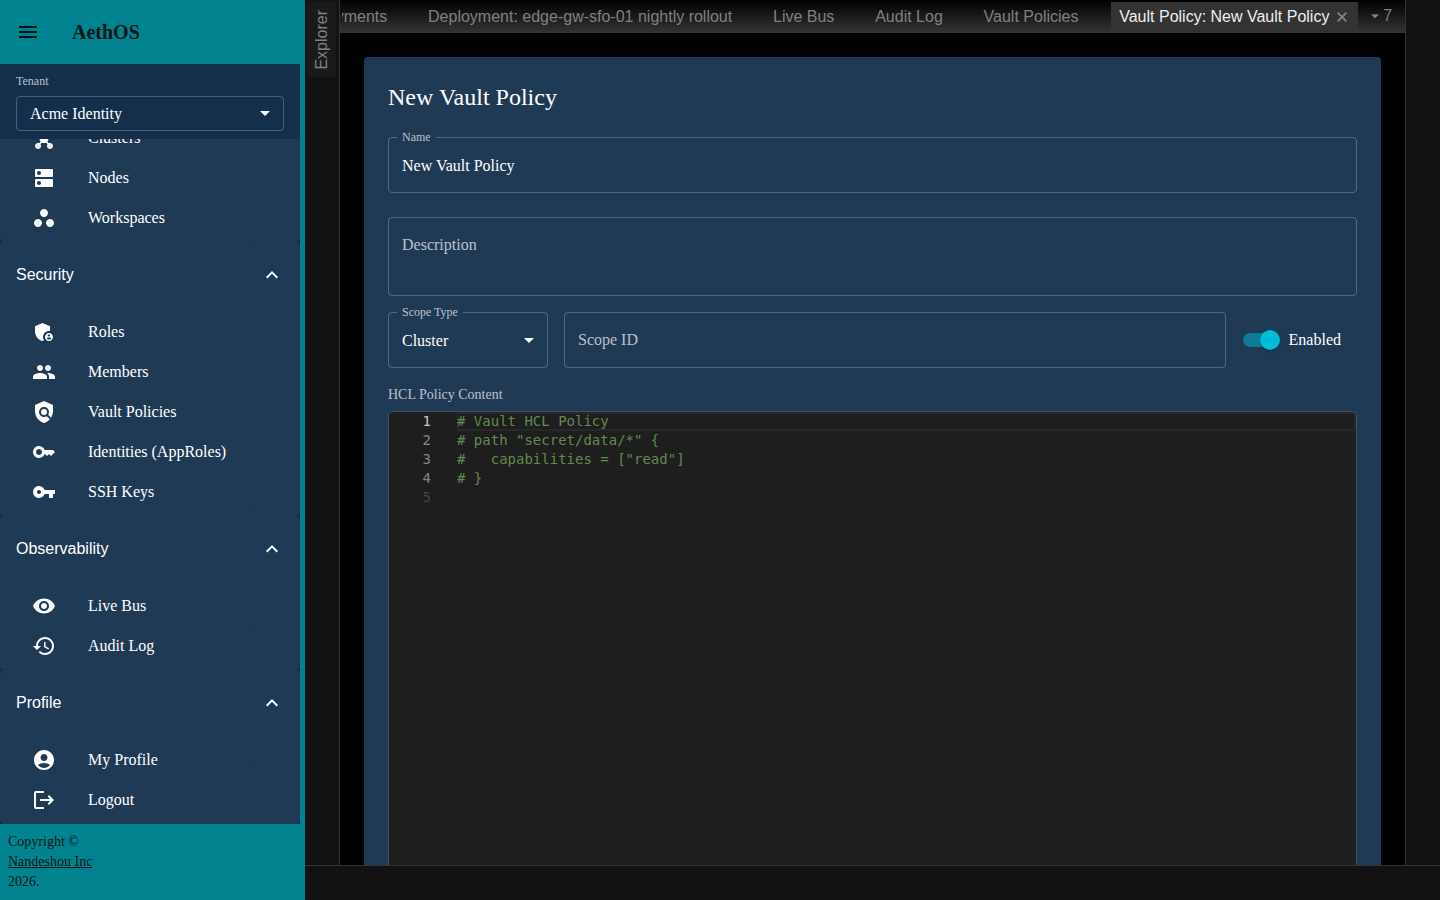Click the New Vault Policy heading
This screenshot has width=1440, height=900.
tap(472, 97)
